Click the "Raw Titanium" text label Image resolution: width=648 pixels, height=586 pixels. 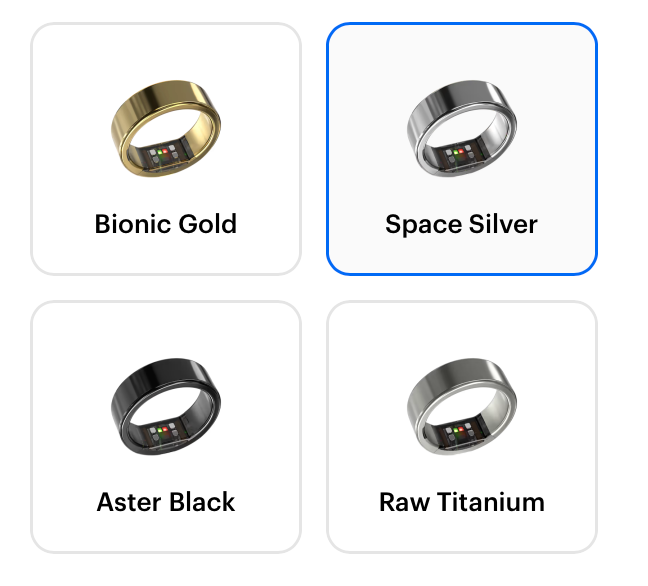[x=462, y=501]
